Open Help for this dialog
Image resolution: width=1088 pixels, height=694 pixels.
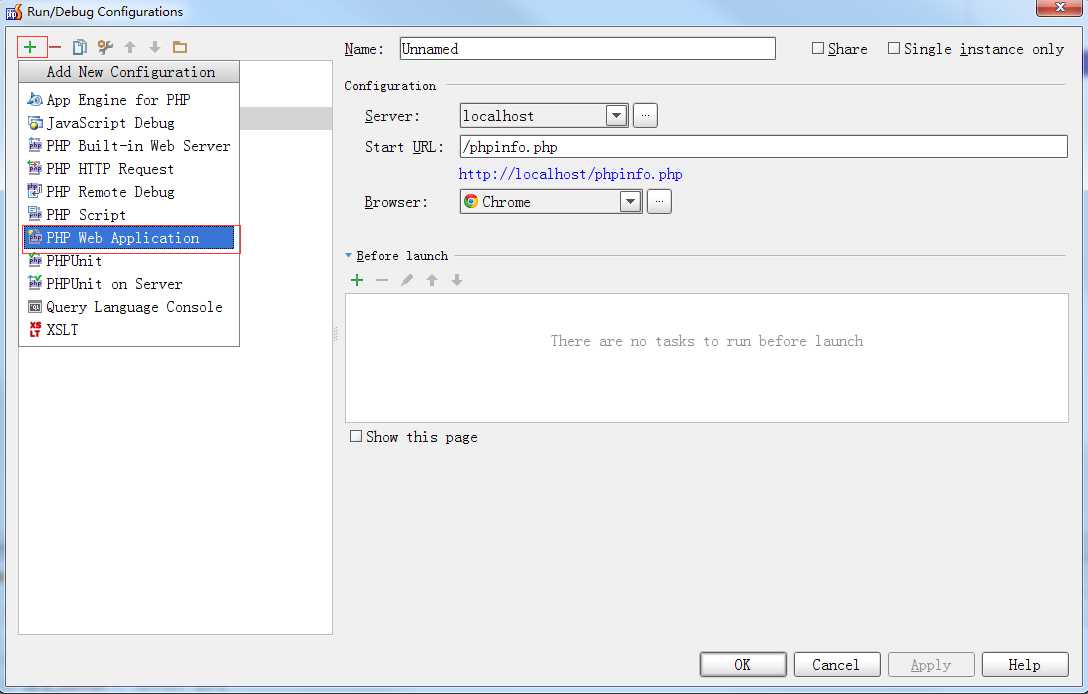click(x=1025, y=665)
